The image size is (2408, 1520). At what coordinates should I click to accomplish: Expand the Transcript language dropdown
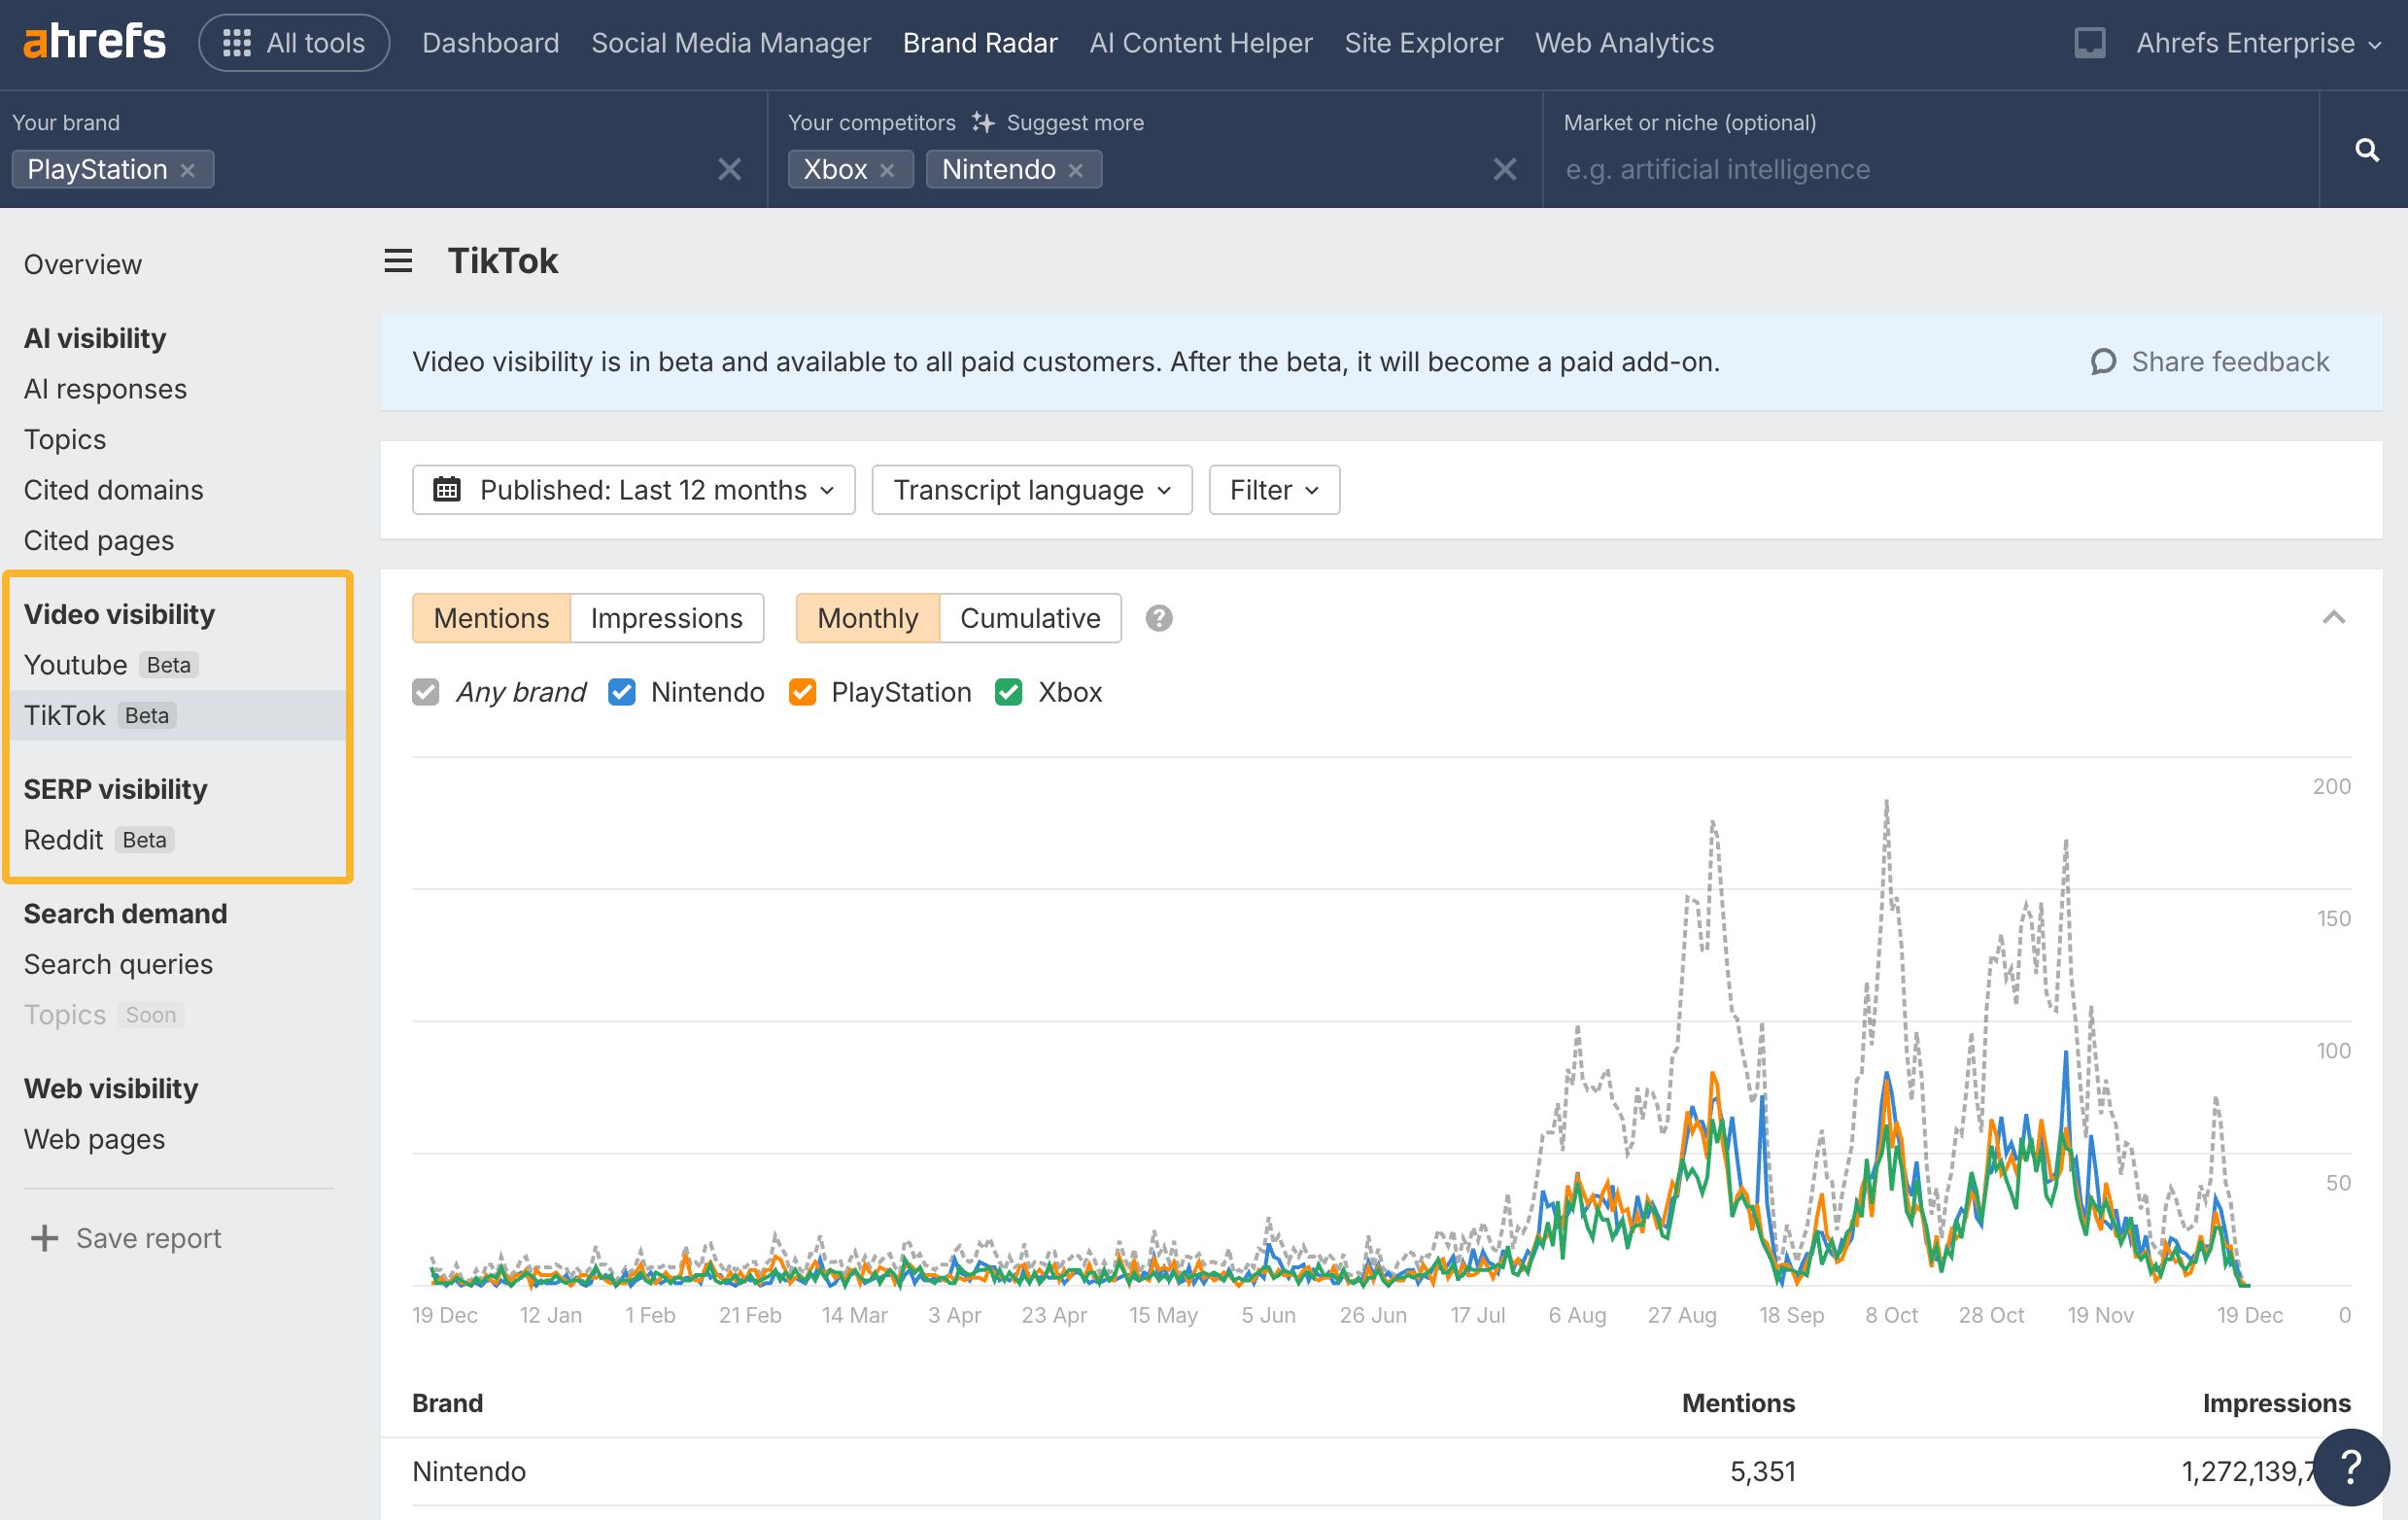click(x=1031, y=490)
